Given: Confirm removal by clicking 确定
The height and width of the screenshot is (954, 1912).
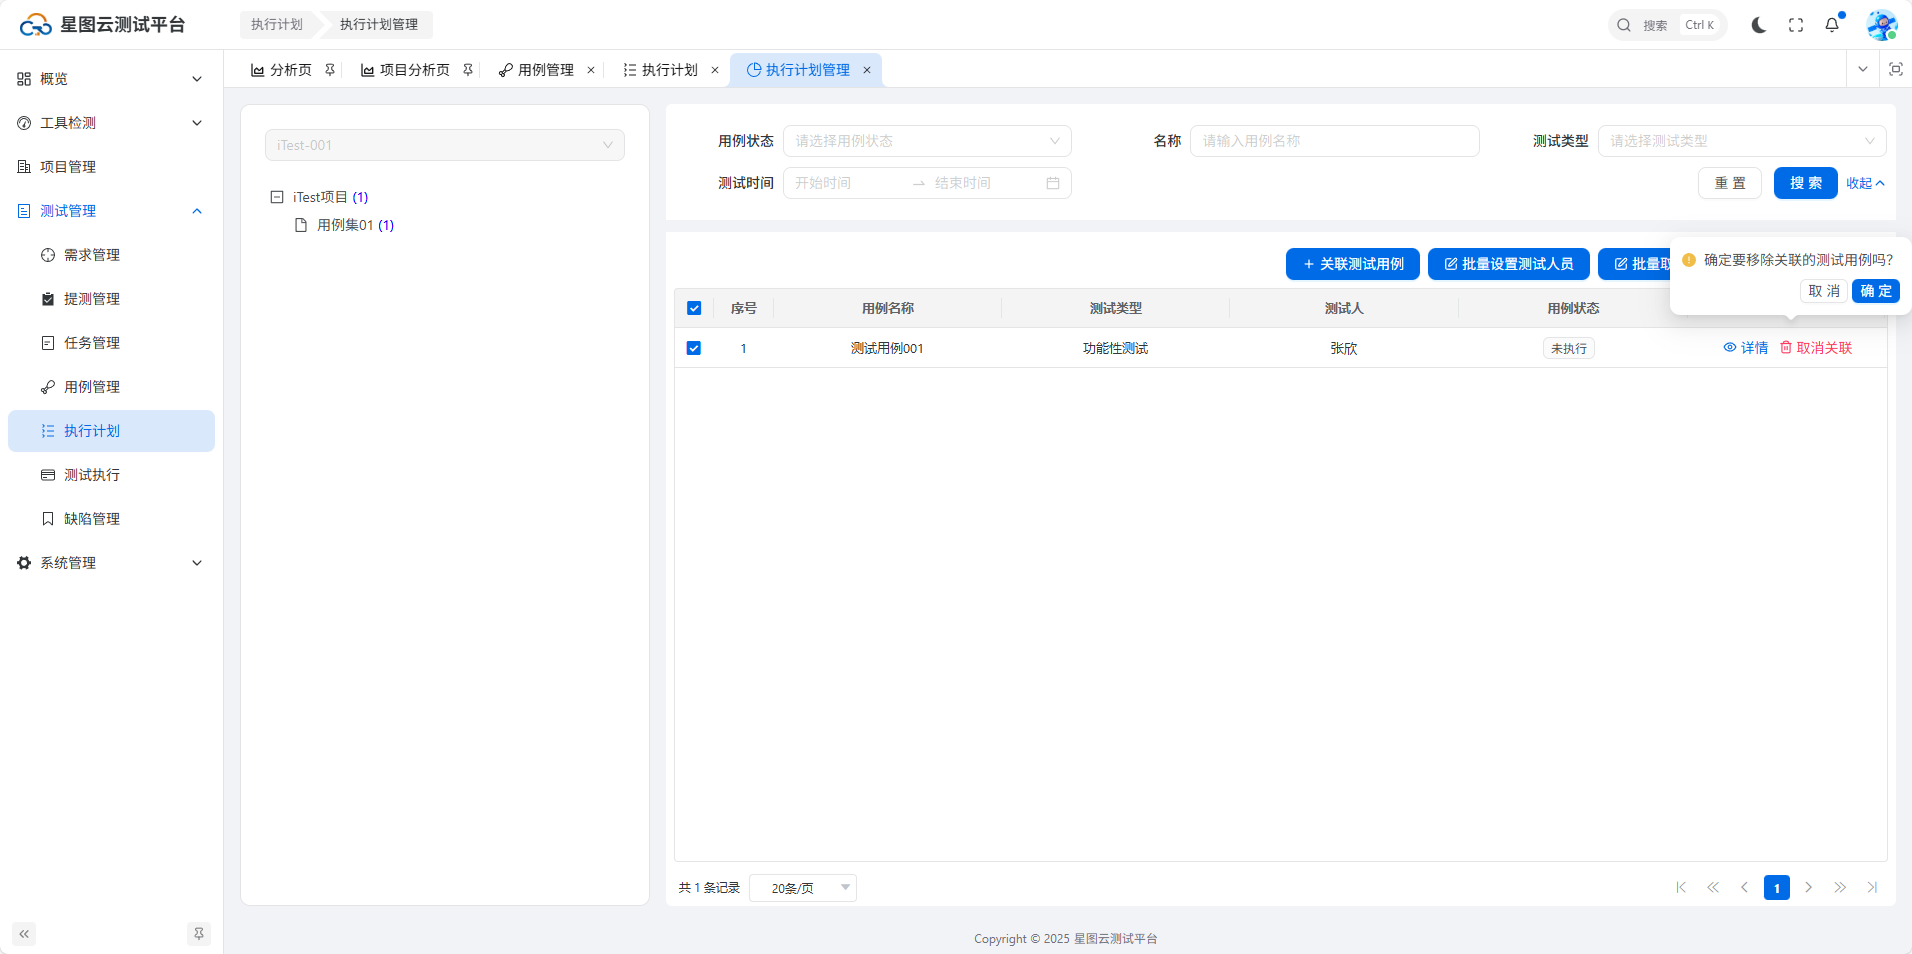Looking at the screenshot, I should coord(1875,291).
